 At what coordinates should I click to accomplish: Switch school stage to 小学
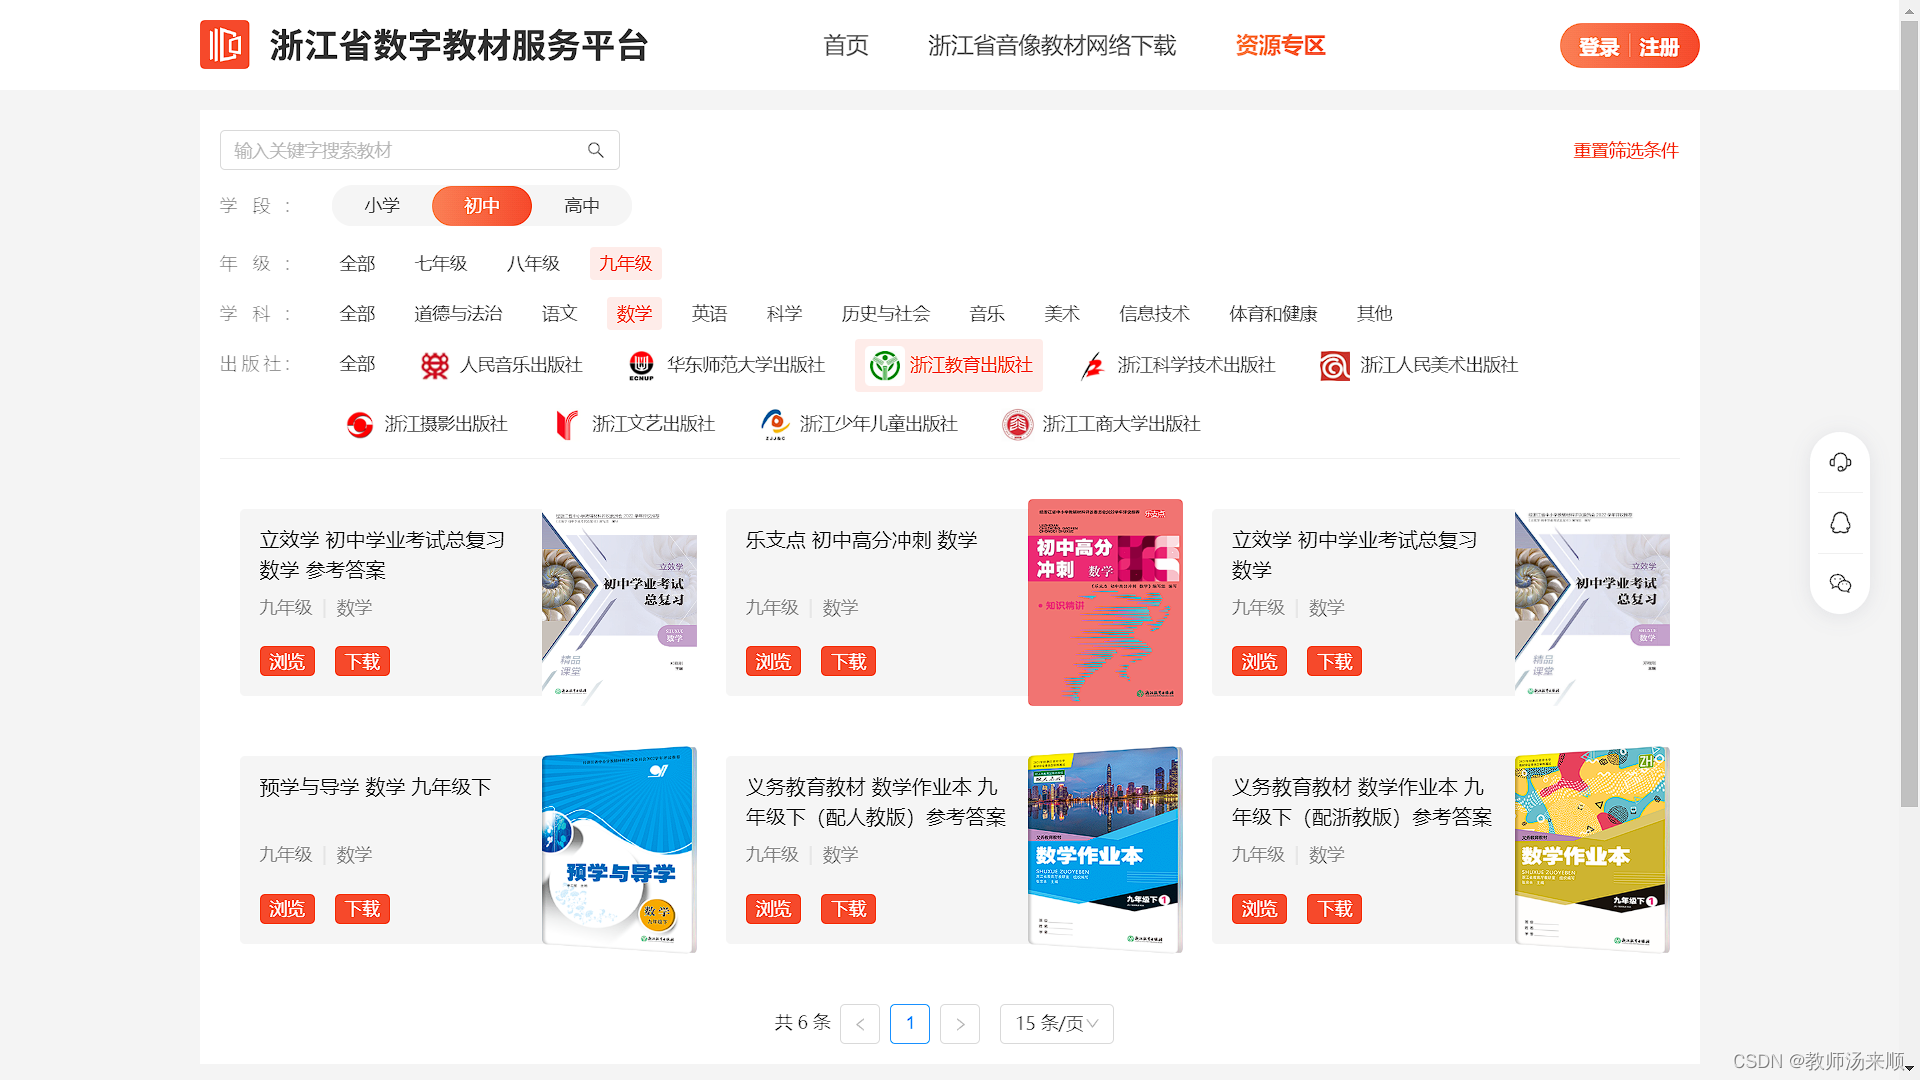tap(382, 206)
